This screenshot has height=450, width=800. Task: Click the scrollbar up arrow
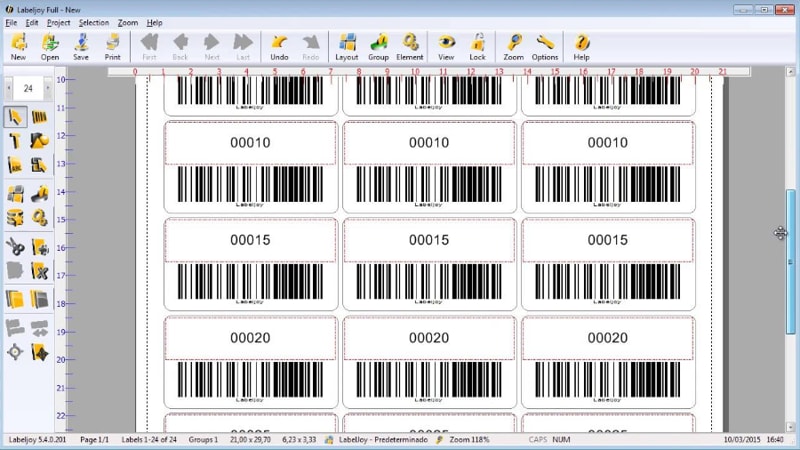click(791, 72)
